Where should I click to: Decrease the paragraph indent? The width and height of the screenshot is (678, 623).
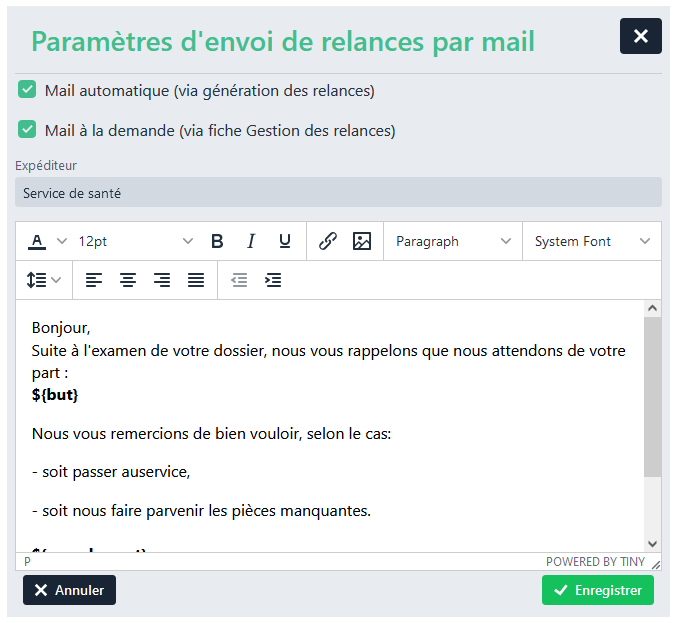(239, 280)
